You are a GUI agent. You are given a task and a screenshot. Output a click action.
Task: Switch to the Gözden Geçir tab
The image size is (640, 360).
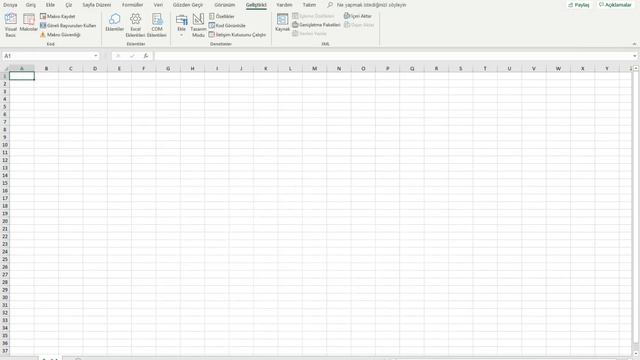click(x=188, y=5)
